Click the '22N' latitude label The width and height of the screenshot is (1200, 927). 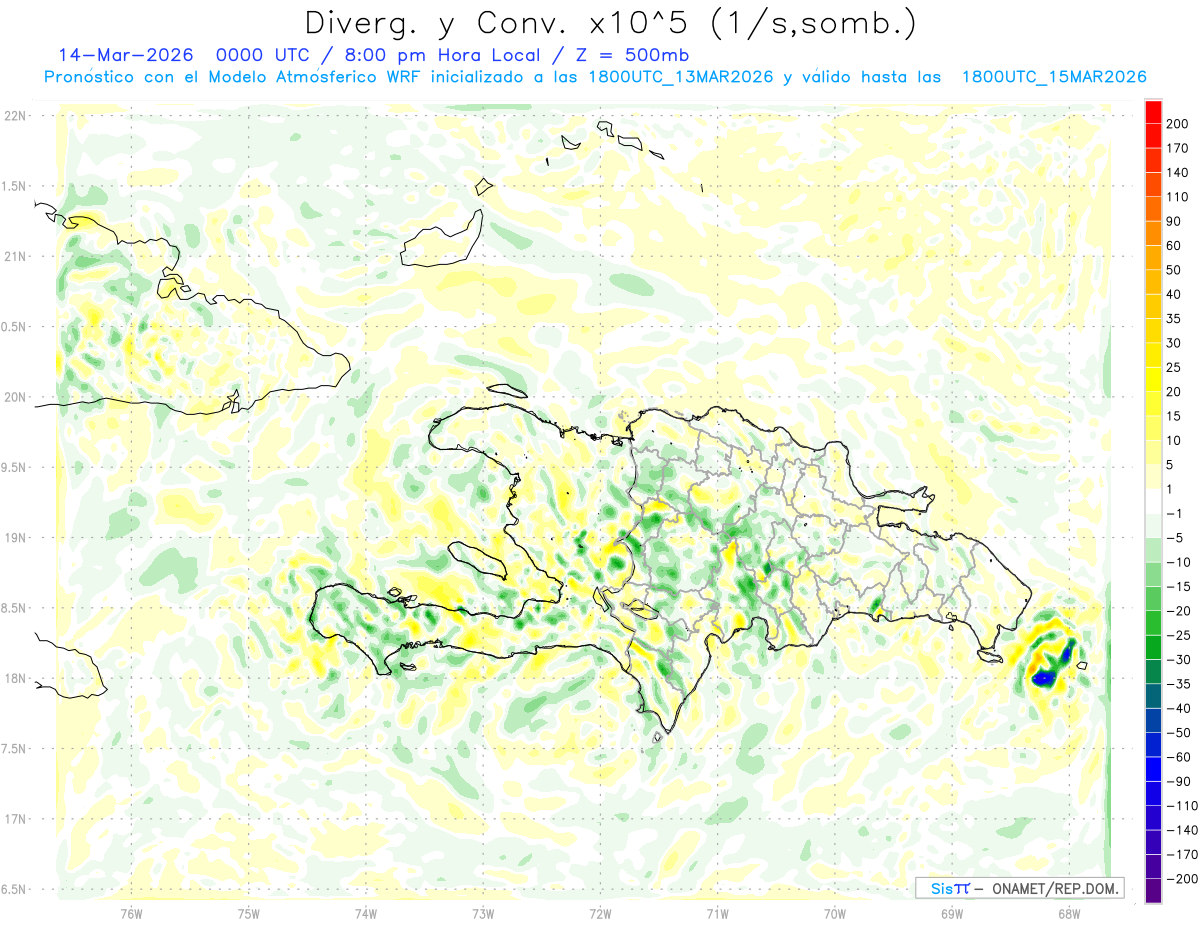15,116
